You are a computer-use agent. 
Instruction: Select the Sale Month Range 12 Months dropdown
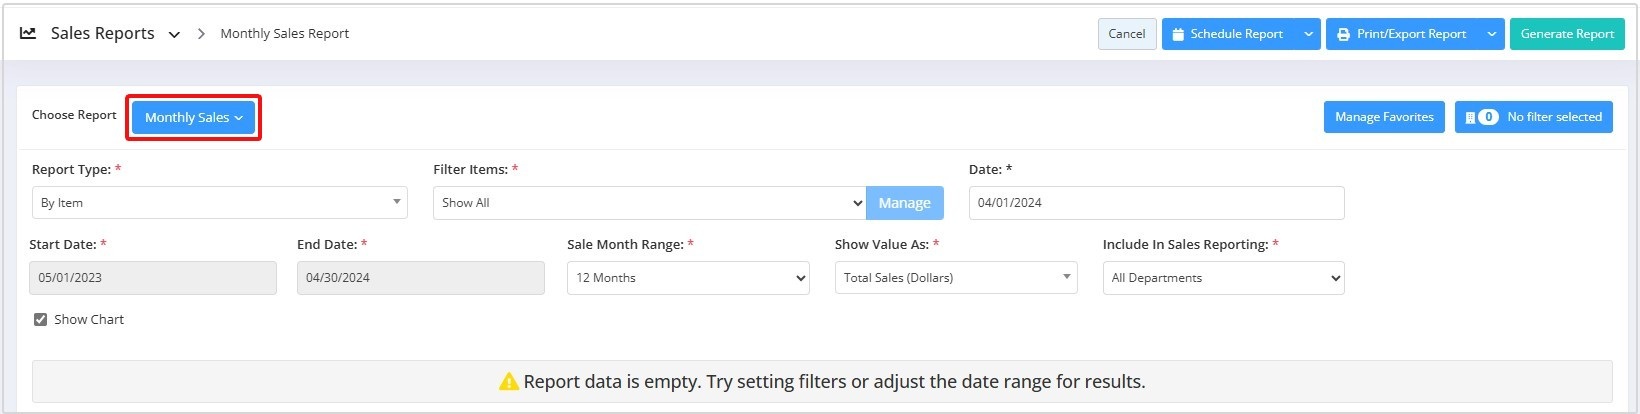[x=688, y=278]
